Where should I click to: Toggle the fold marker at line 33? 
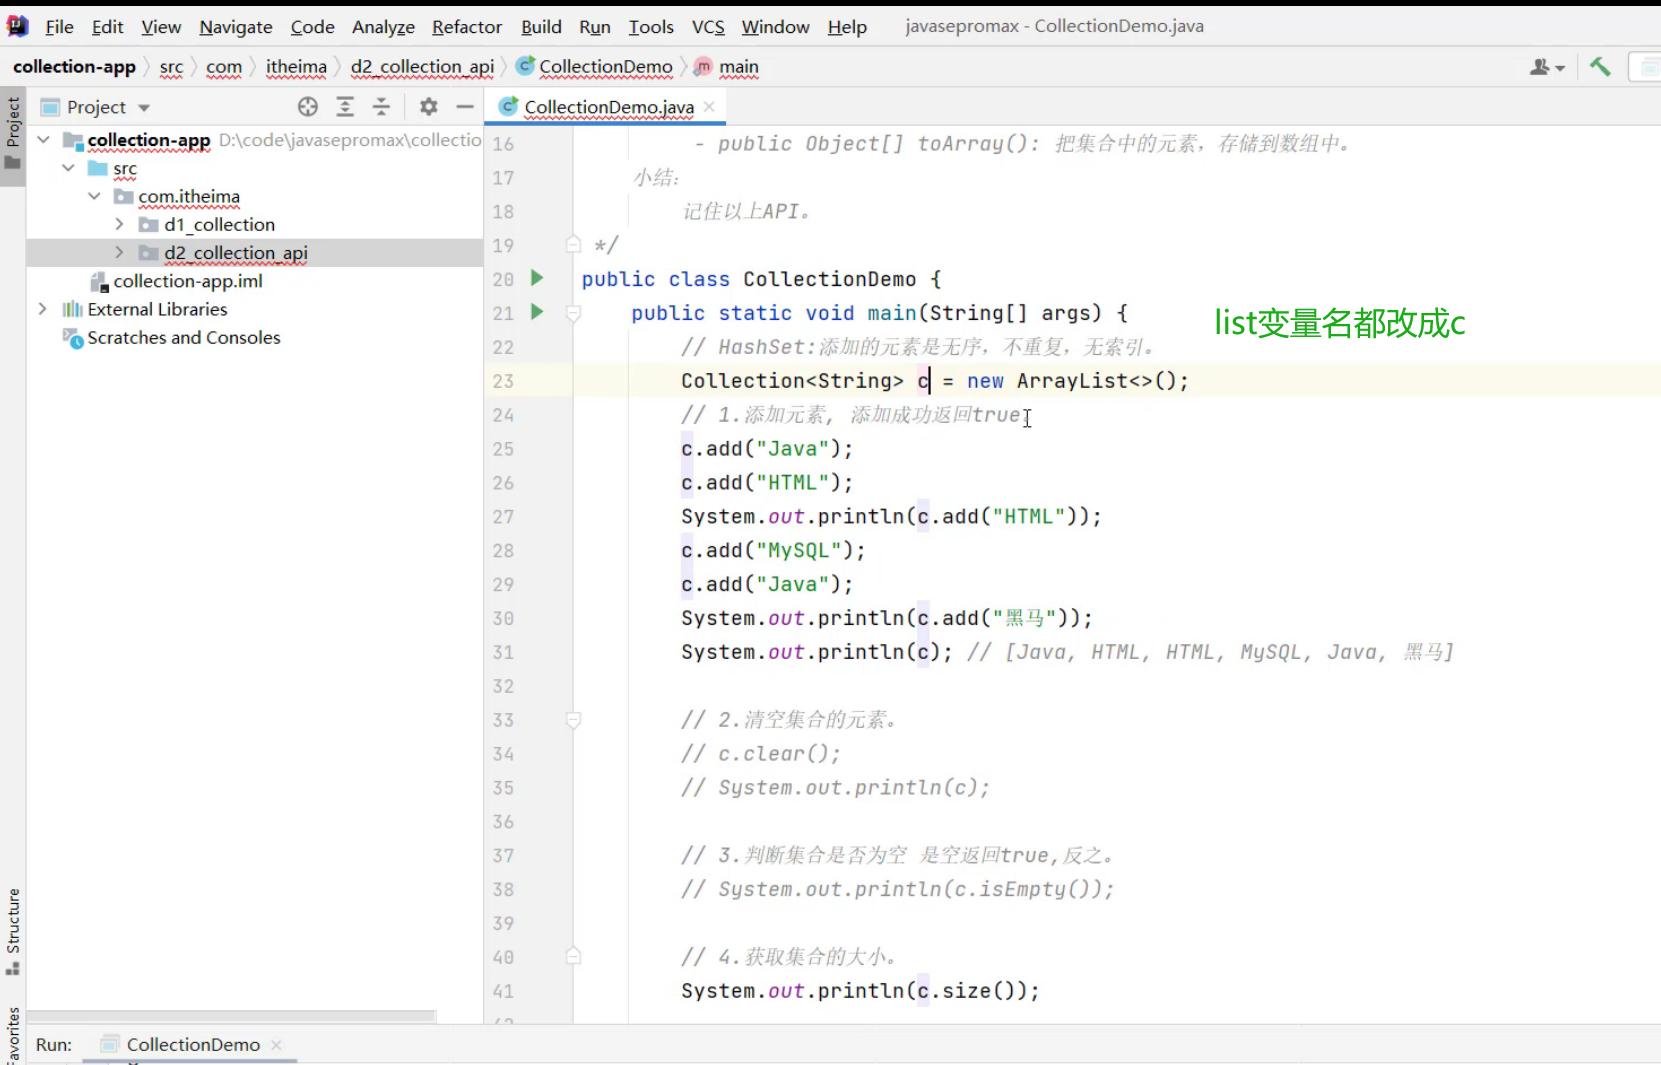point(573,719)
